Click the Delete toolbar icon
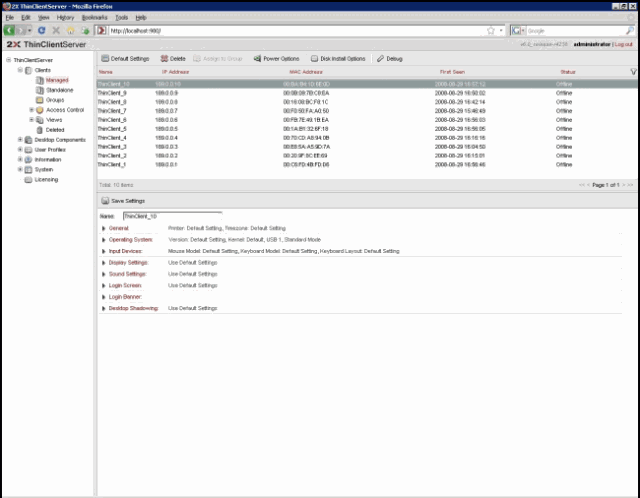The height and width of the screenshot is (498, 640). click(164, 58)
